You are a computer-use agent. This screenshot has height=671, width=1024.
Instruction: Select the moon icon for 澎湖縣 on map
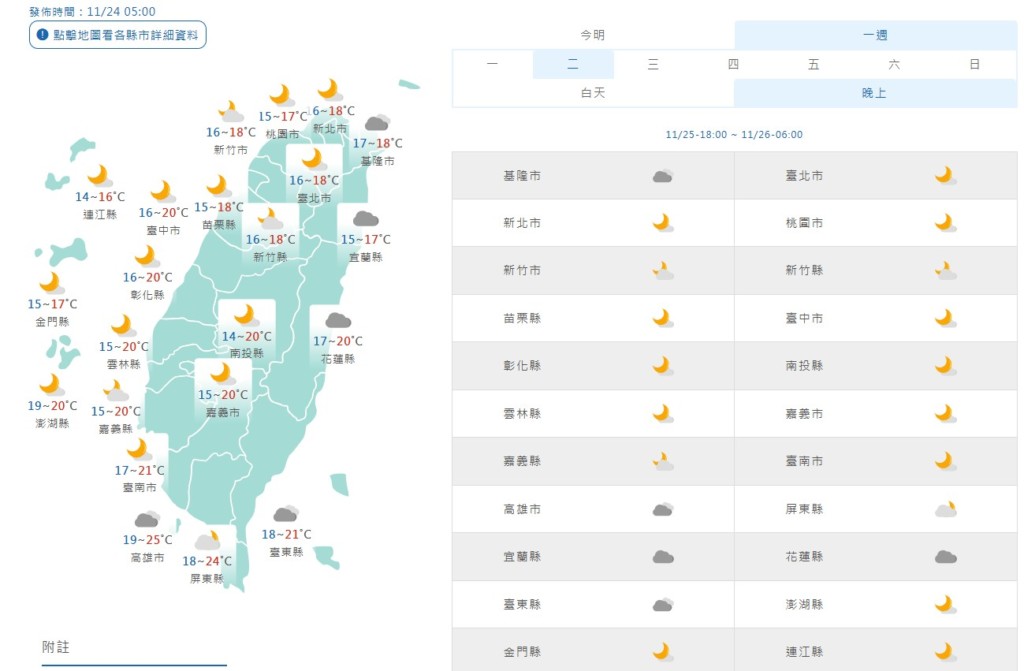click(50, 384)
